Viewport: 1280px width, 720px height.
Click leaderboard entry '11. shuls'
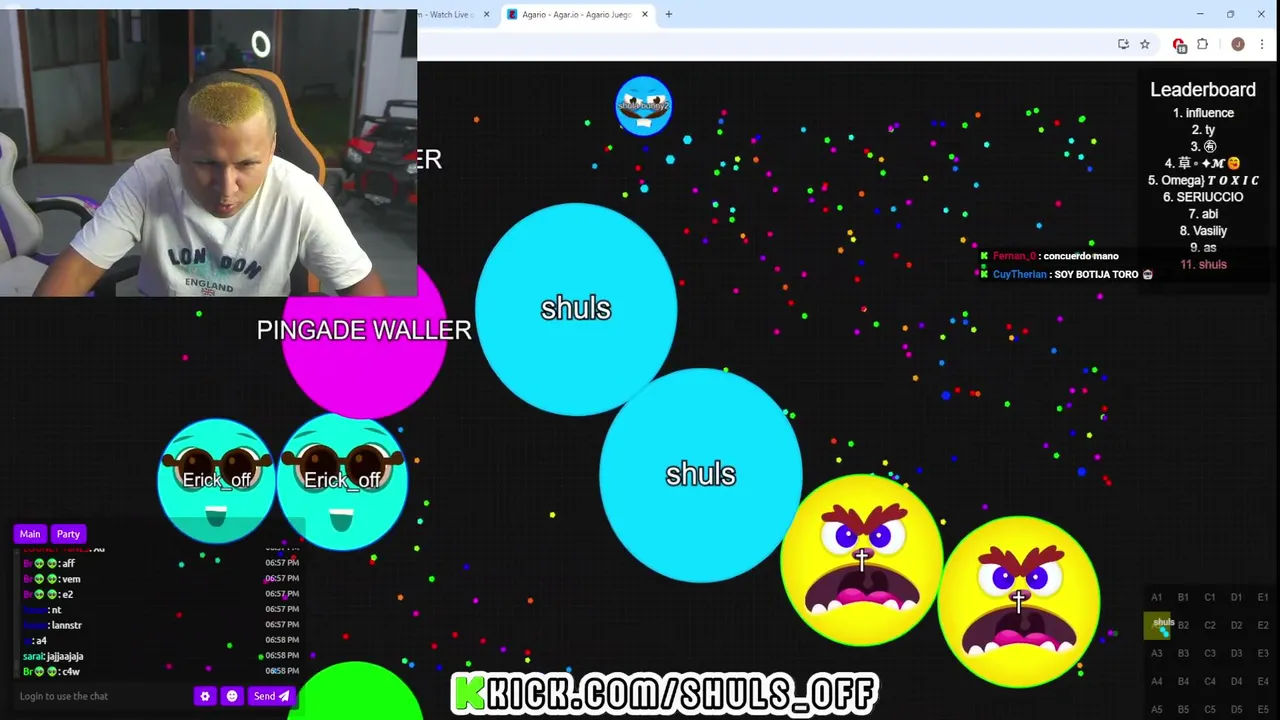point(1203,265)
